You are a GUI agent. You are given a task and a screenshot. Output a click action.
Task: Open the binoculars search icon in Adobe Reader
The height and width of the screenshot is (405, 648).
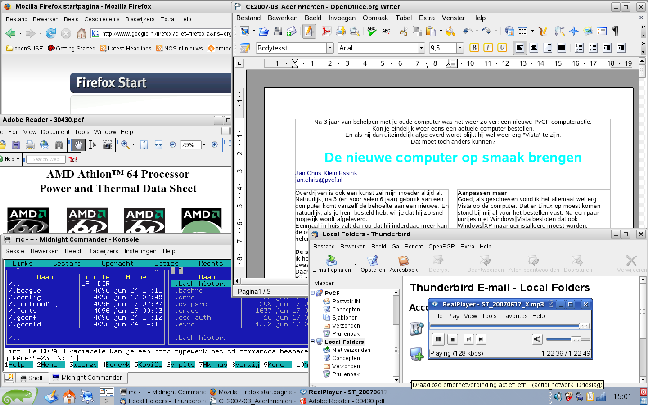click(59, 145)
